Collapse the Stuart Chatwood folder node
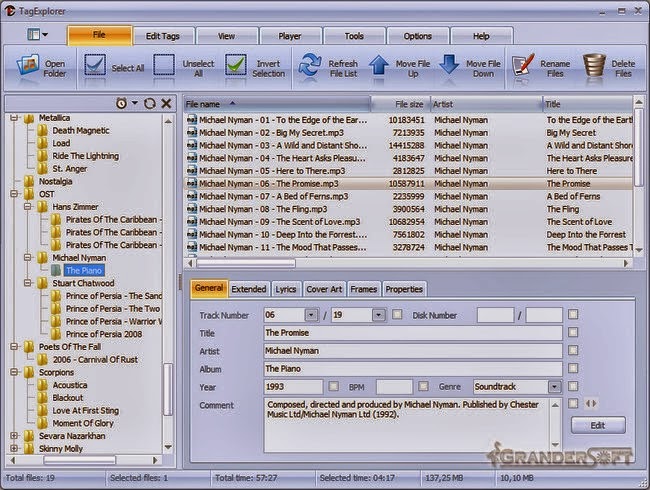Viewport: 650px width, 490px height. click(28, 283)
